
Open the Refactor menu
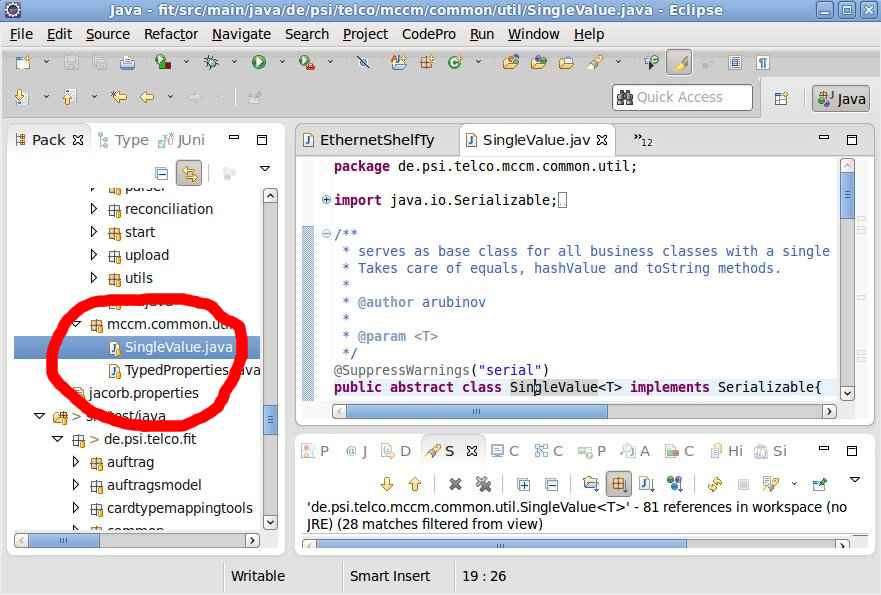point(171,34)
